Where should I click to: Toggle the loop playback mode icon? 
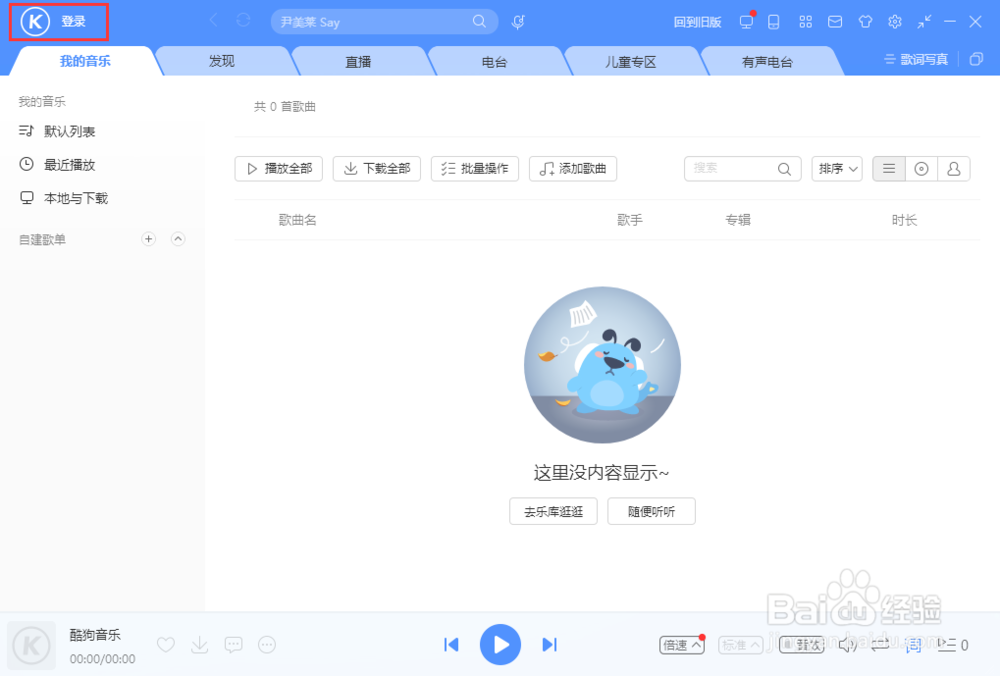click(881, 645)
